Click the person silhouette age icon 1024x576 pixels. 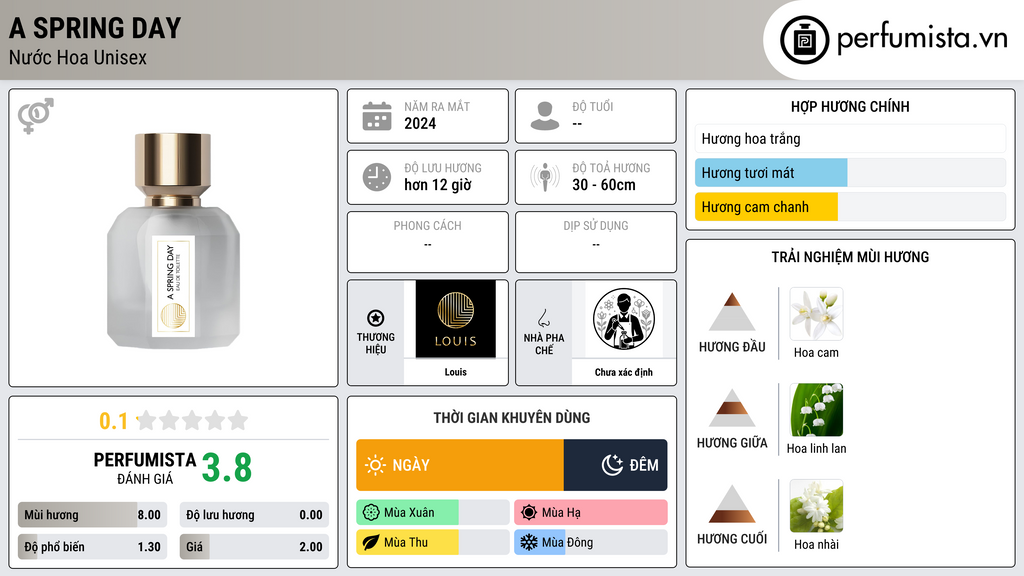(545, 116)
